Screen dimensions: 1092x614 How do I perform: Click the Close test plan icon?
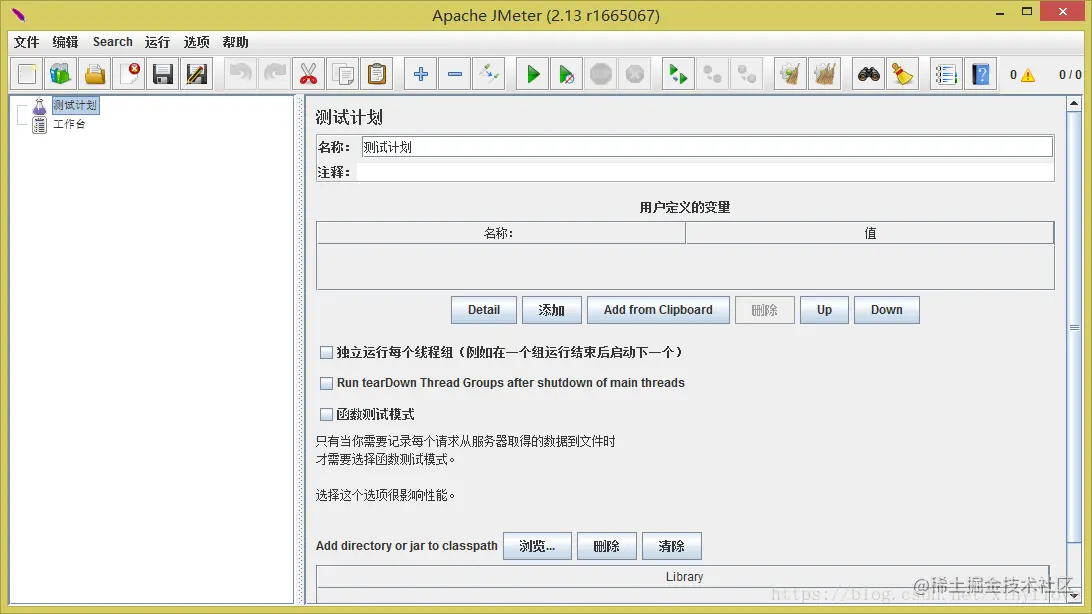click(129, 74)
